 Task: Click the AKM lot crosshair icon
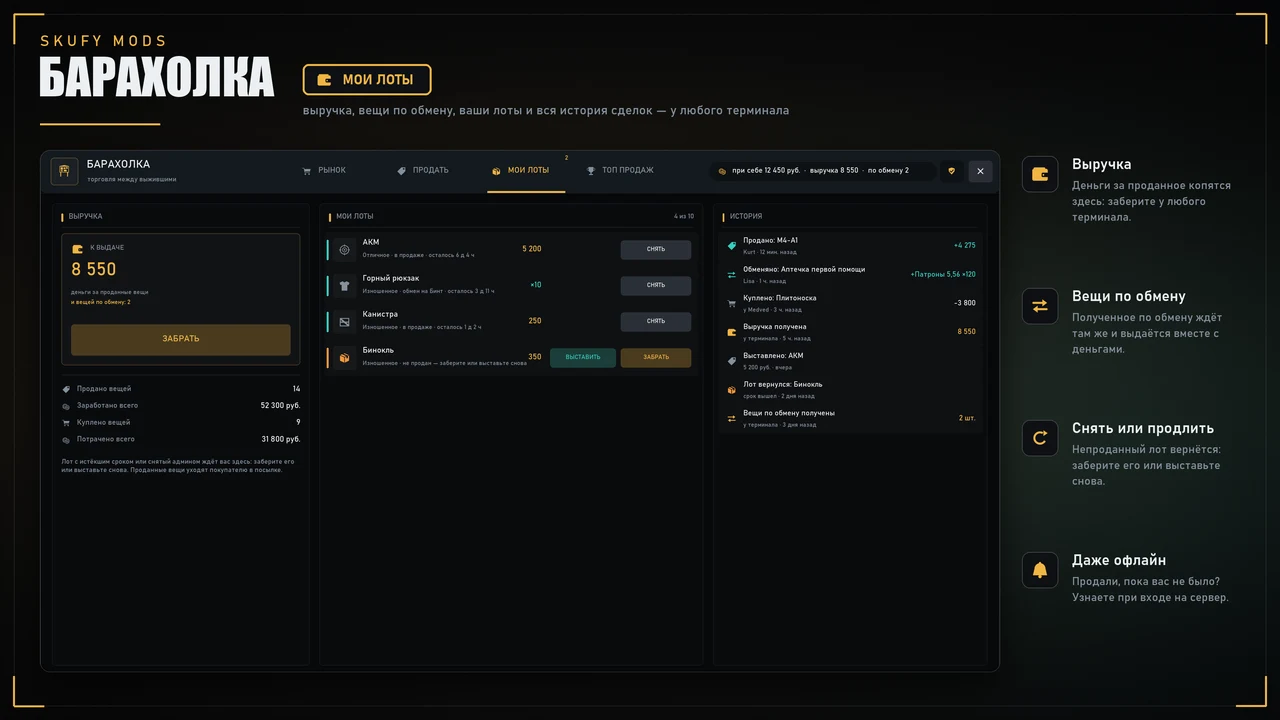(x=344, y=250)
